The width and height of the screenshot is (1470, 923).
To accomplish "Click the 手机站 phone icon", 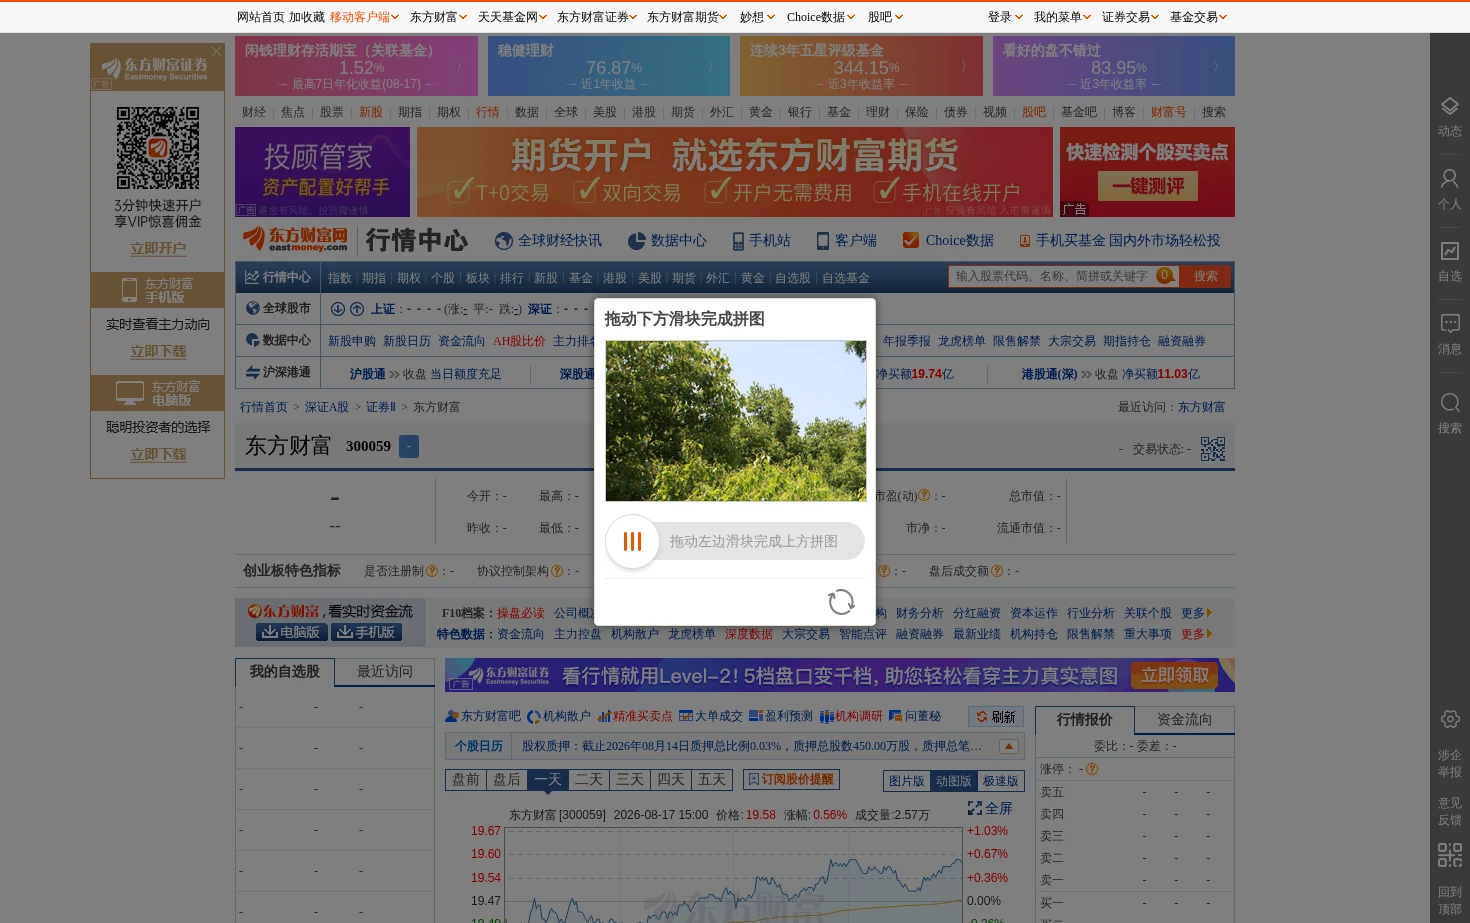I will 738,241.
